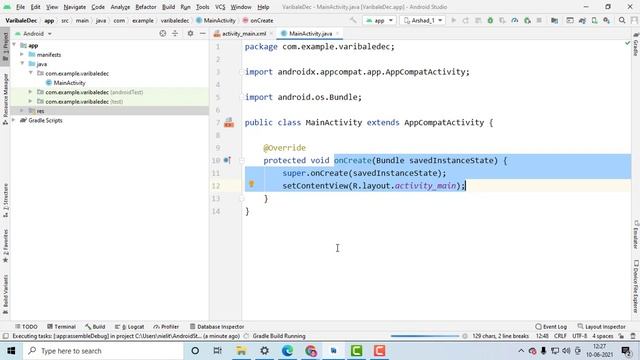Screen dimensions: 640x360
Task: Open the VCS menu
Action: pos(220,7)
